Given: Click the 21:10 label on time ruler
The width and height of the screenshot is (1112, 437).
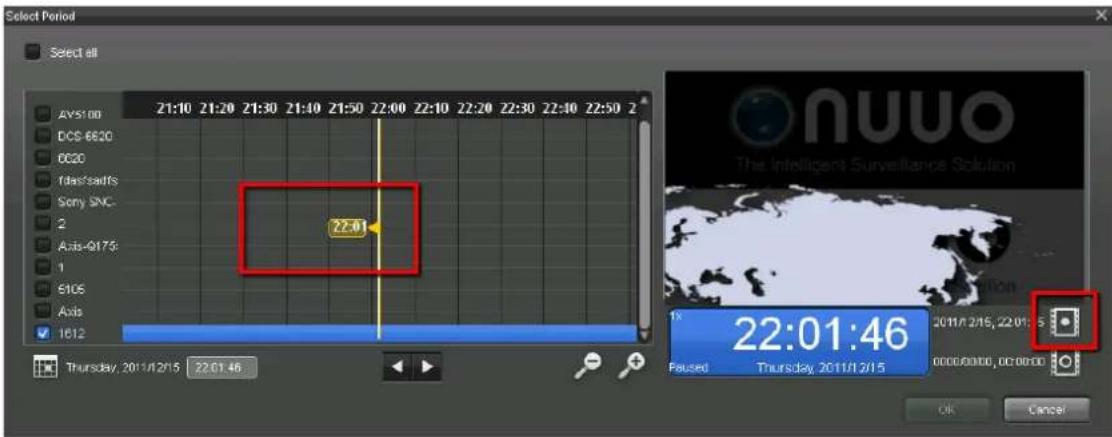Looking at the screenshot, I should tap(174, 108).
